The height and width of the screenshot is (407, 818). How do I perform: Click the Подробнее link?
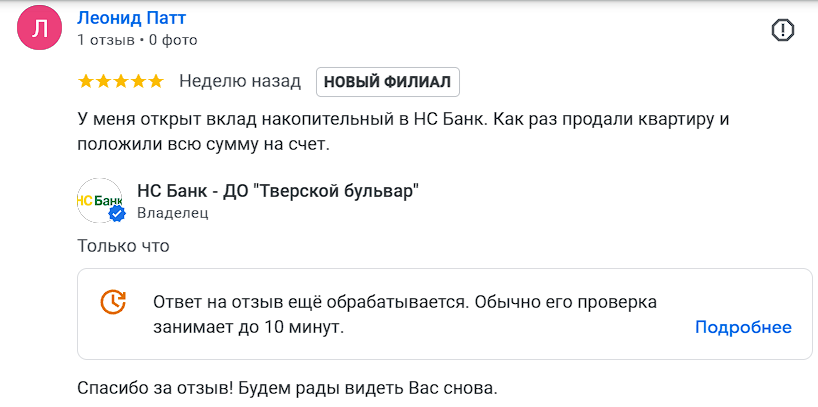pos(743,327)
